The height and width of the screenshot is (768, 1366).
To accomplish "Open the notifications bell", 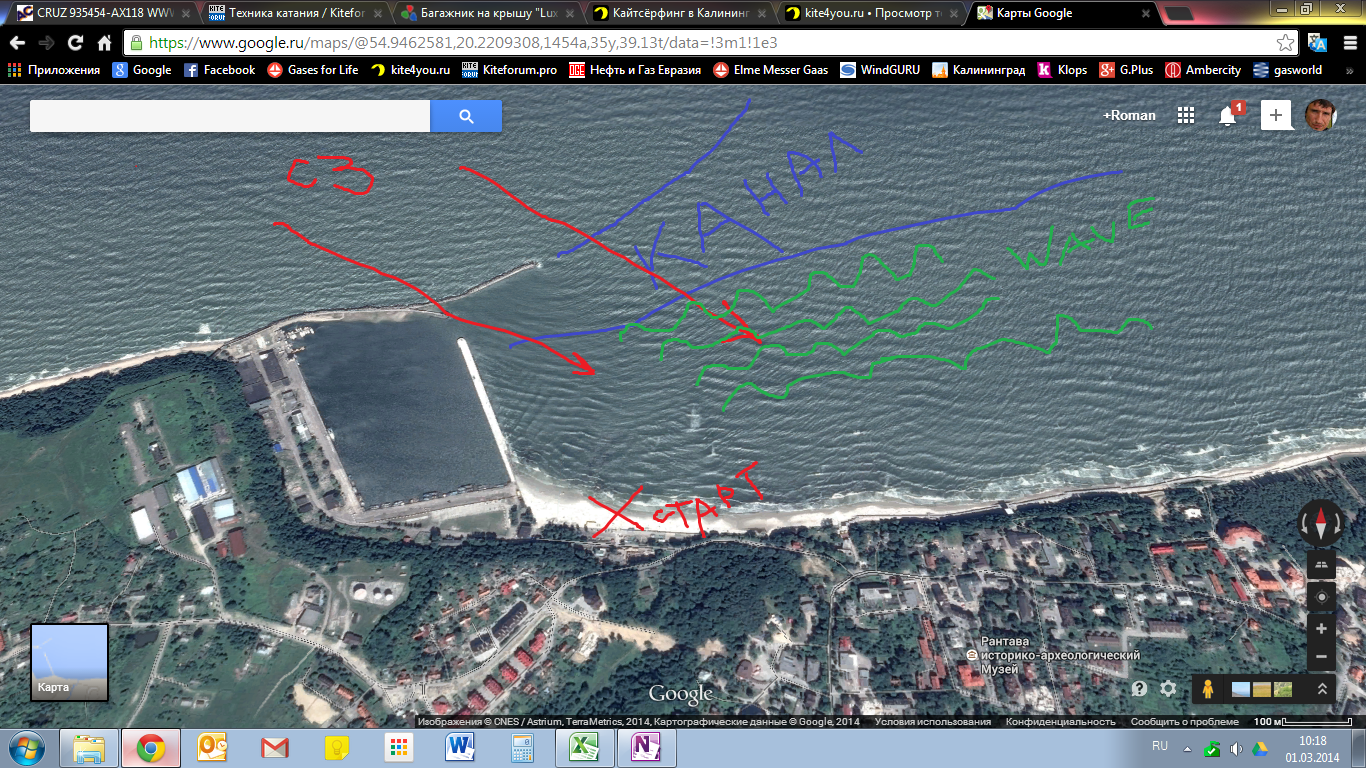I will 1229,115.
